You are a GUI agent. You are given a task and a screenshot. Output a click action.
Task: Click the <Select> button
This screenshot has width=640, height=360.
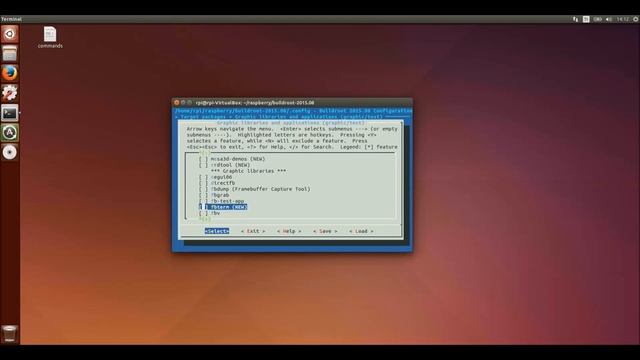(217, 231)
